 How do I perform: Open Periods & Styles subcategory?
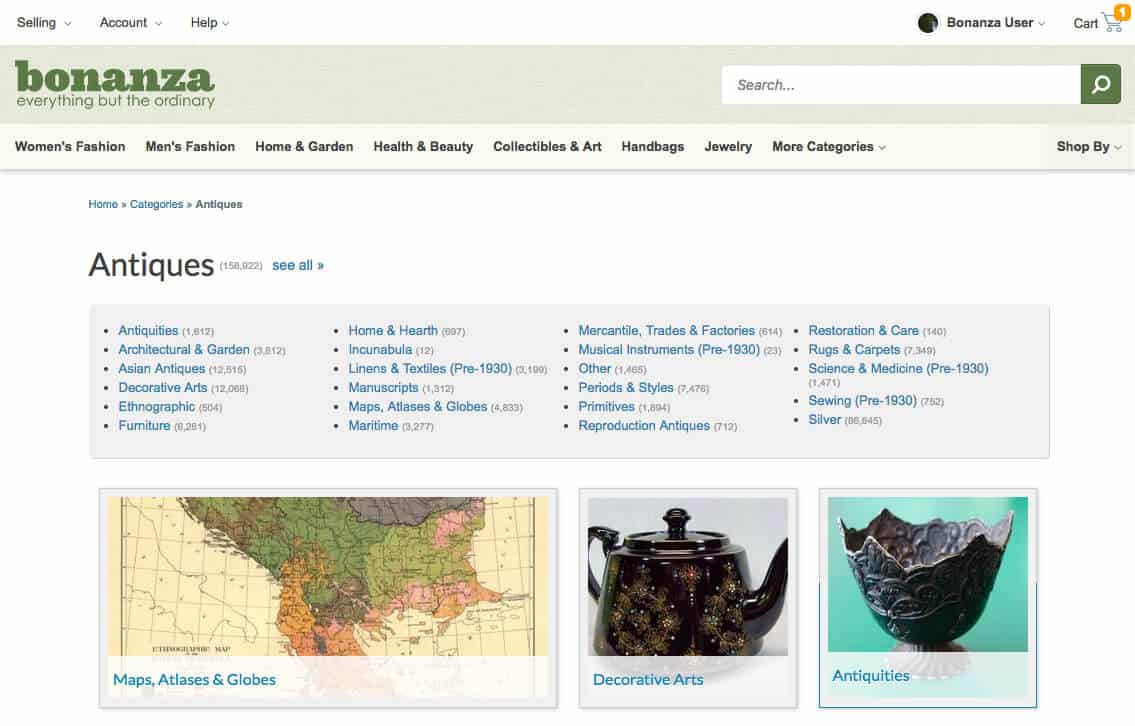click(626, 387)
